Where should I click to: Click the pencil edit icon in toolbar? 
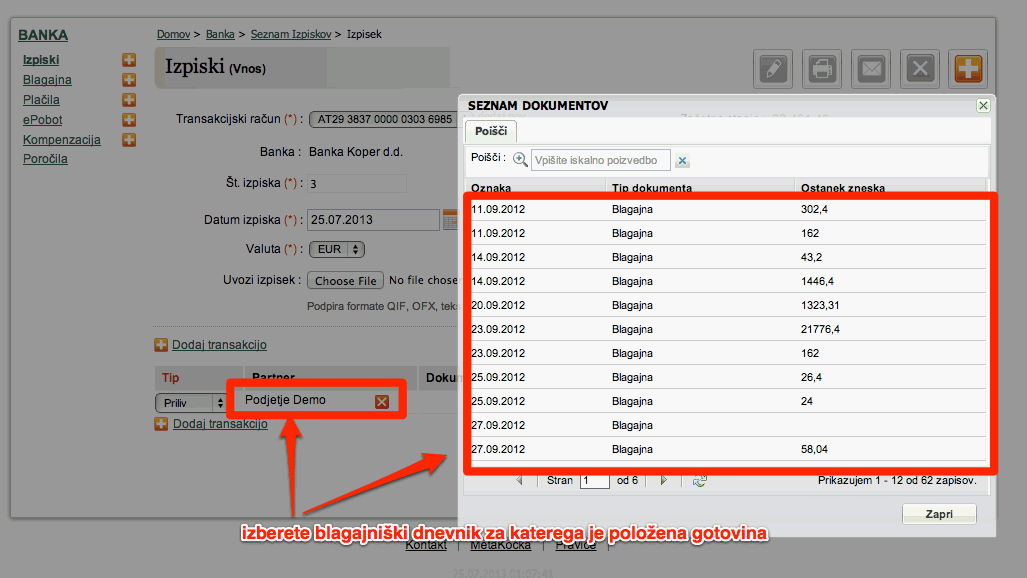tap(773, 68)
